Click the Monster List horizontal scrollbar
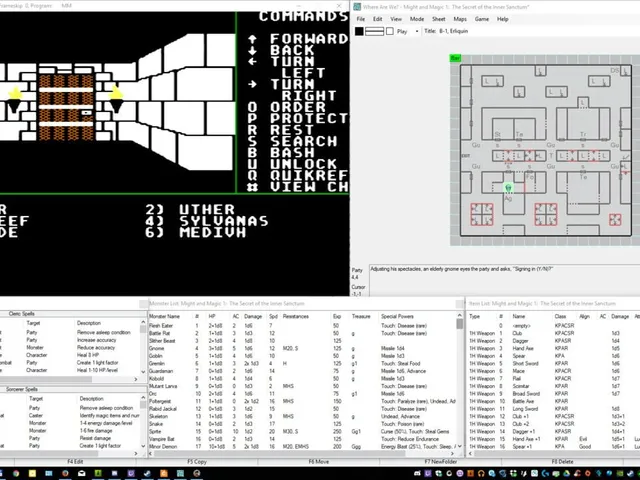Screen dimensions: 640x480 tap(301, 453)
